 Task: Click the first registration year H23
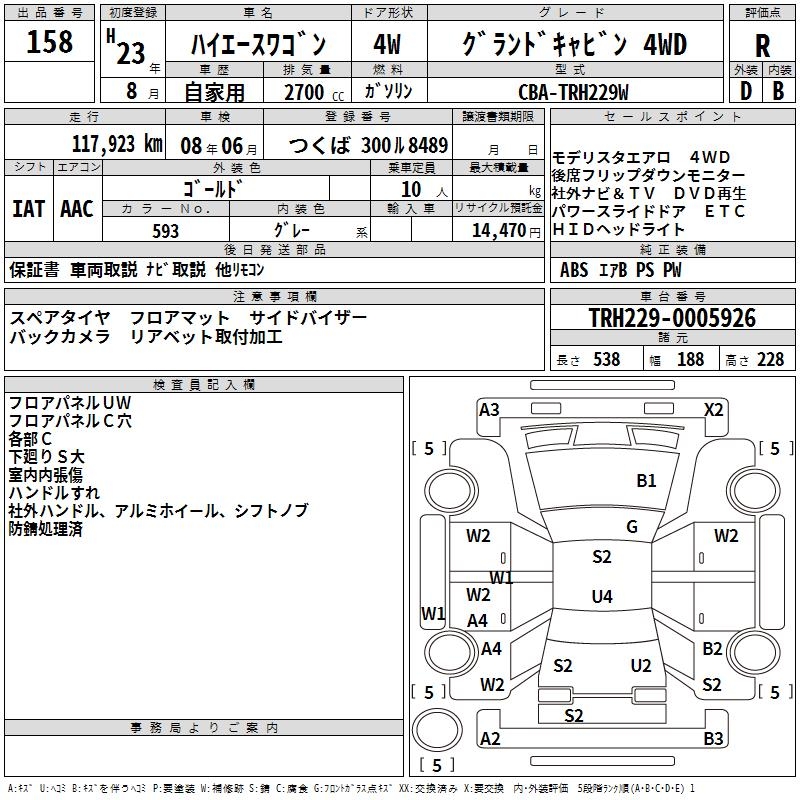[126, 47]
